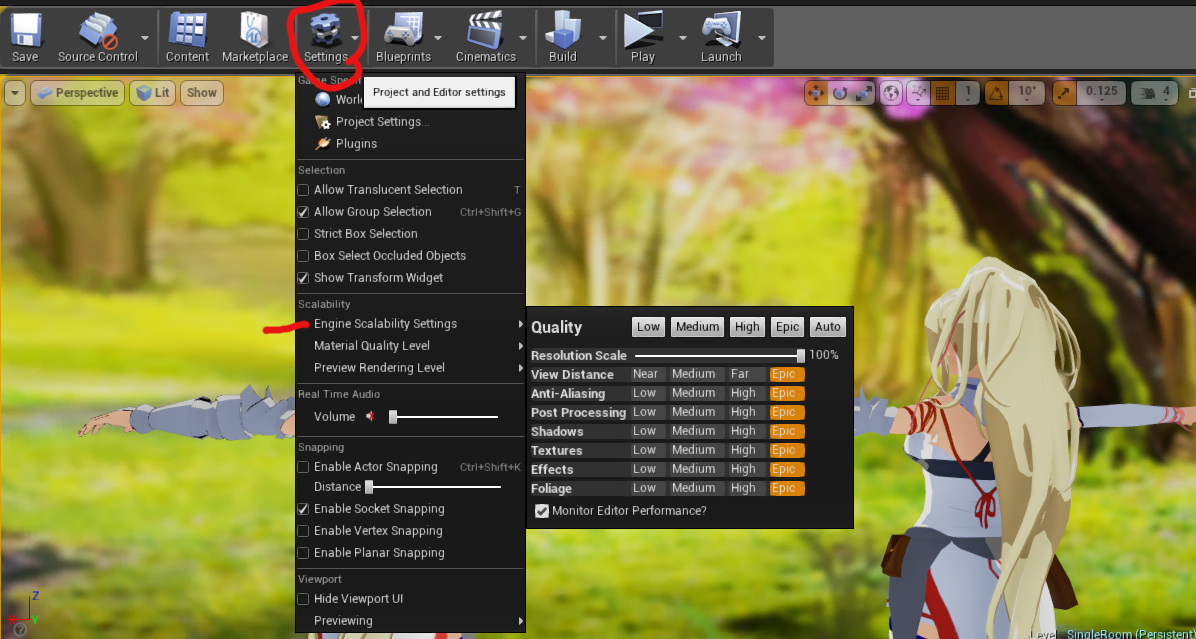1196x639 pixels.
Task: Select the scale transform tool
Action: (x=864, y=93)
